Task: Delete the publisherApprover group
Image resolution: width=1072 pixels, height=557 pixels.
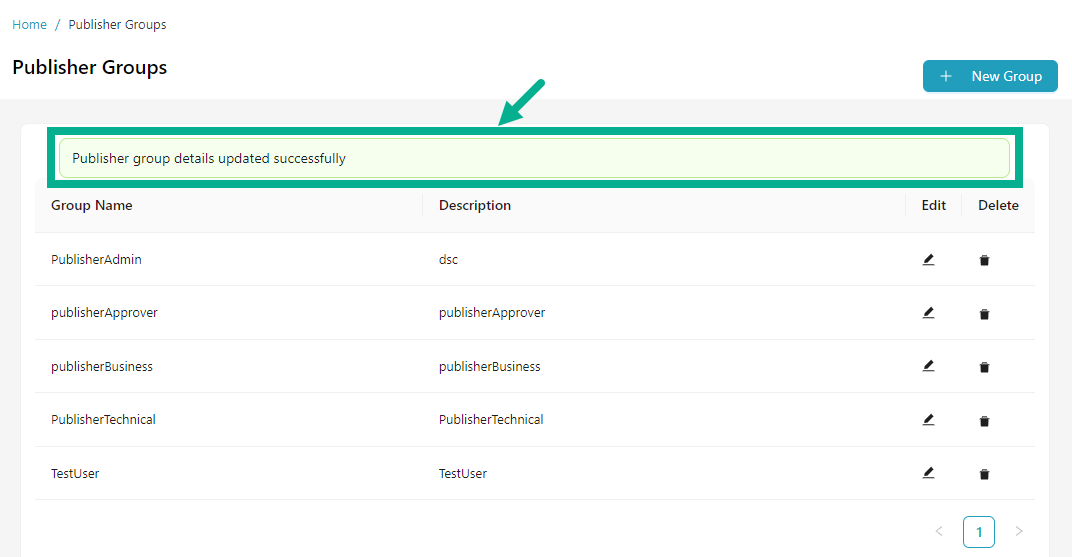Action: [x=984, y=314]
